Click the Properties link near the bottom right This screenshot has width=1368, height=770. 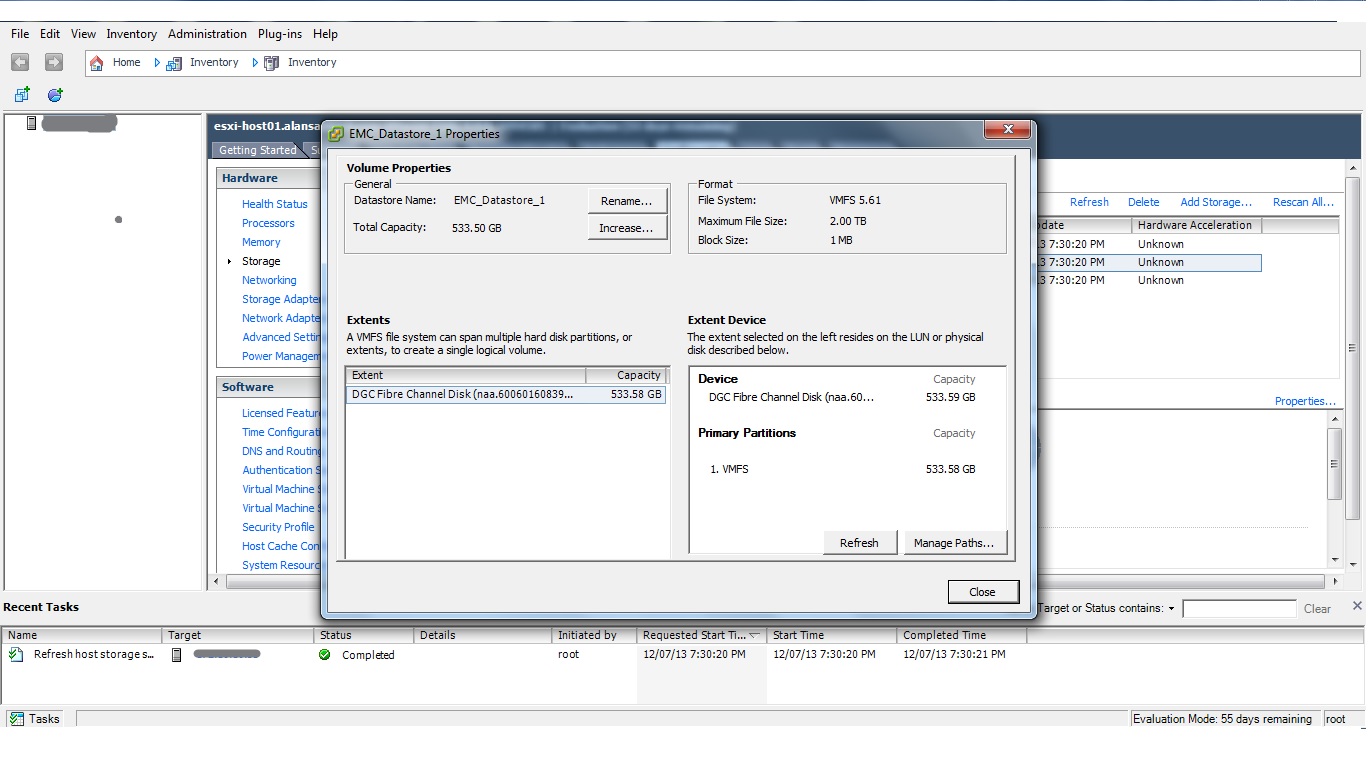pyautogui.click(x=1305, y=400)
